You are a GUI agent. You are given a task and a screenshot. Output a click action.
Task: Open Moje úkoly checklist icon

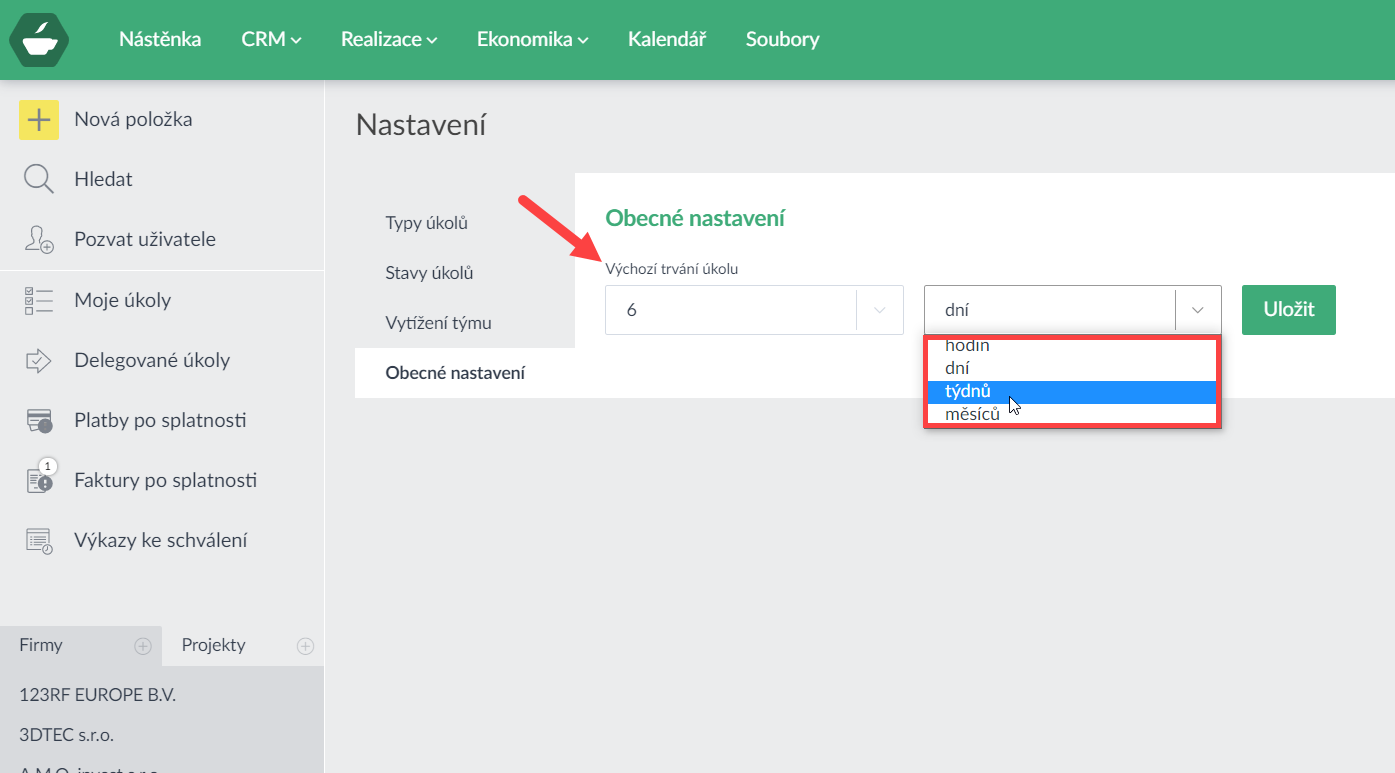click(39, 300)
